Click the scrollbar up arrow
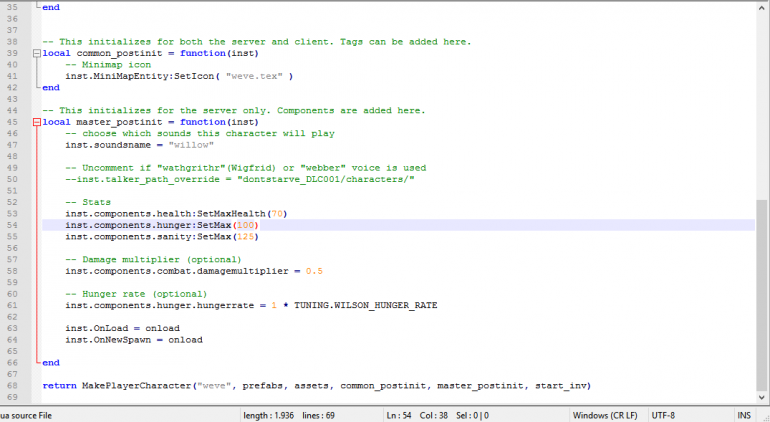This screenshot has height=422, width=770. 762,5
